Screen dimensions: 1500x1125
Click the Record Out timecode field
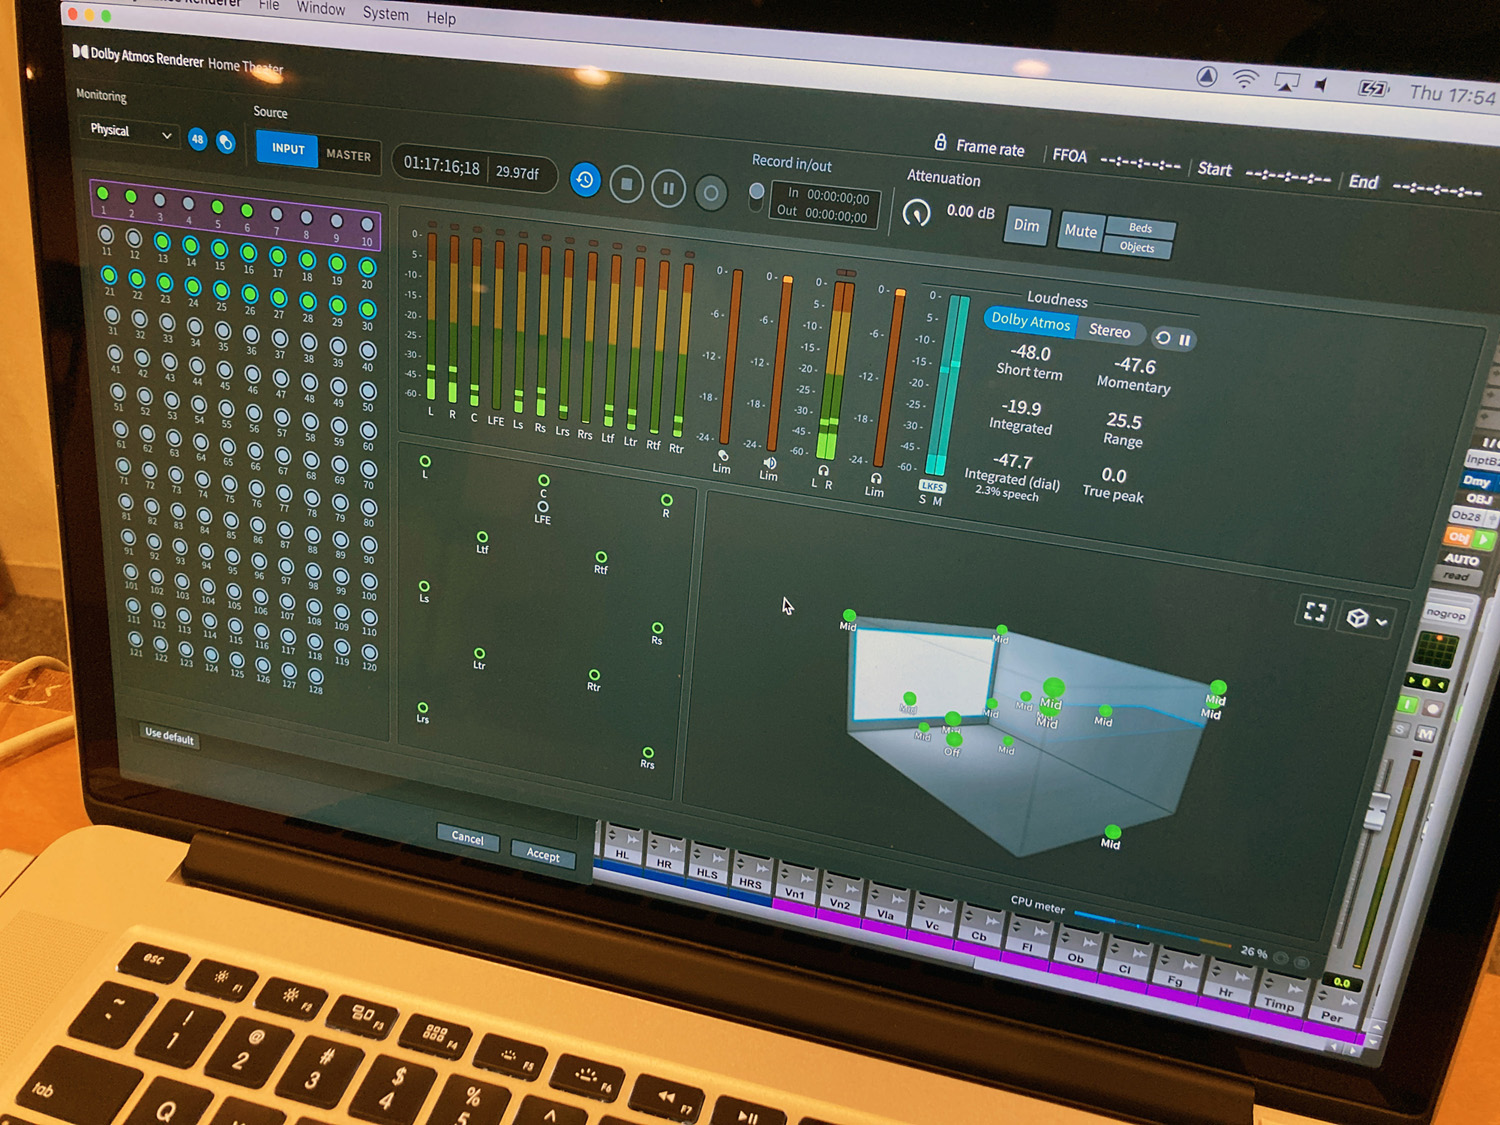(x=823, y=213)
